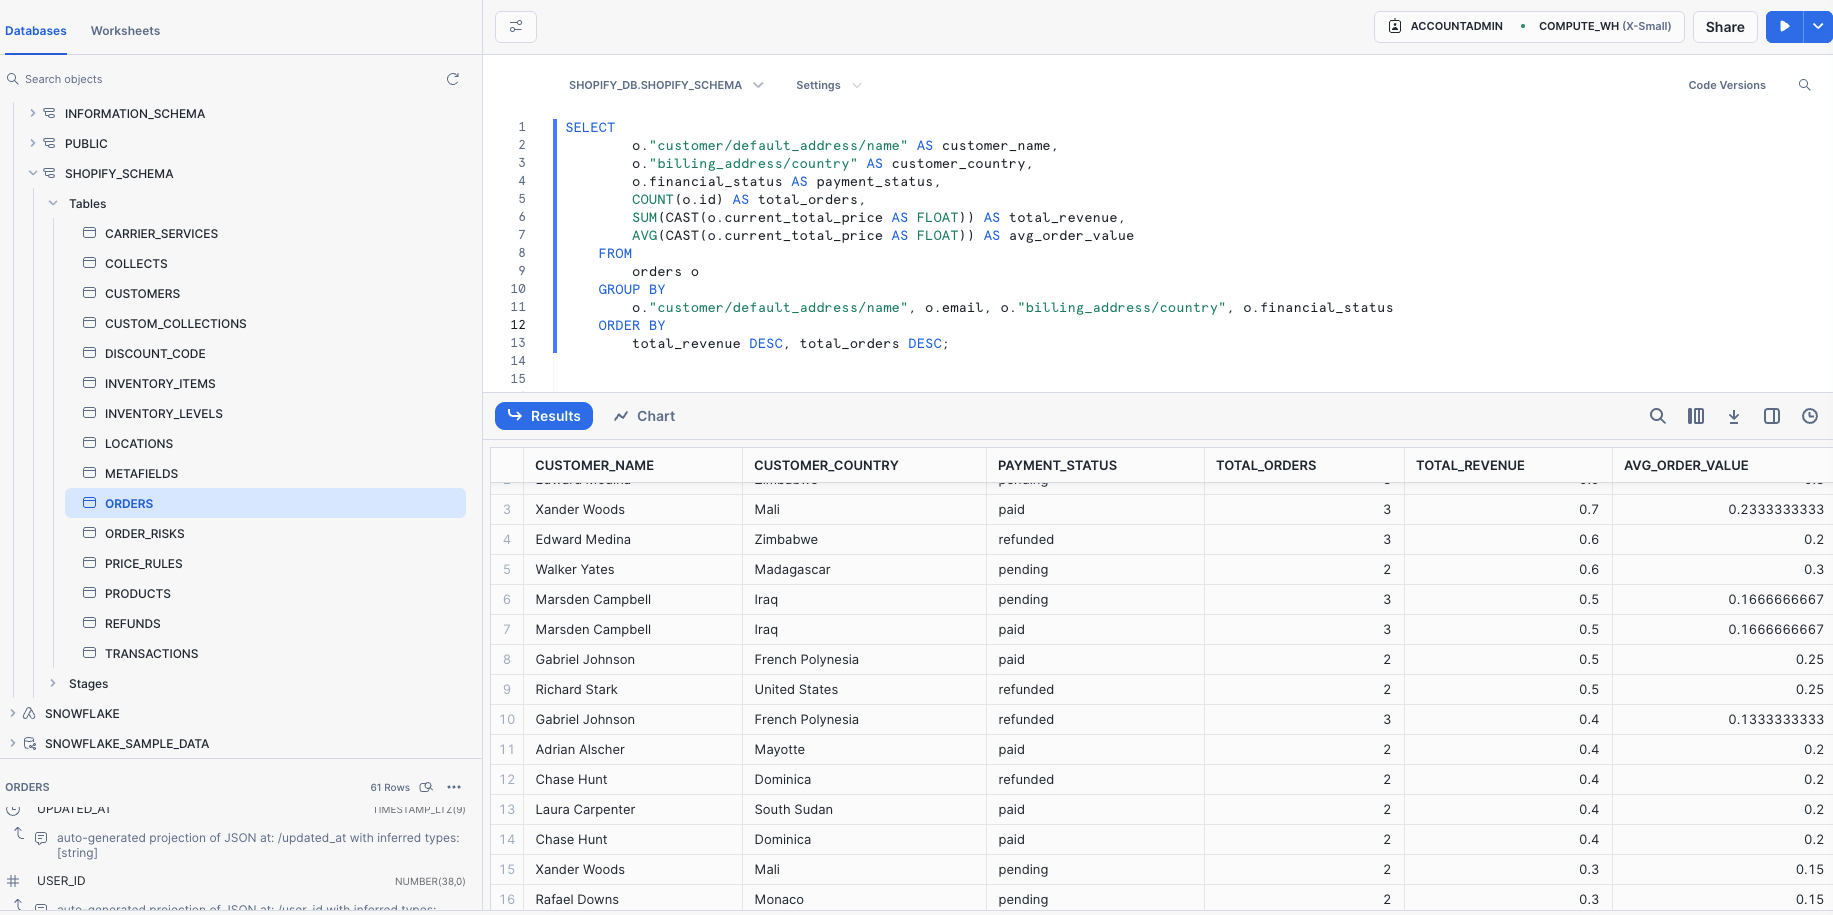Expand the INFORMATION_SCHEMA tree node
Viewport: 1833px width, 915px height.
(33, 113)
